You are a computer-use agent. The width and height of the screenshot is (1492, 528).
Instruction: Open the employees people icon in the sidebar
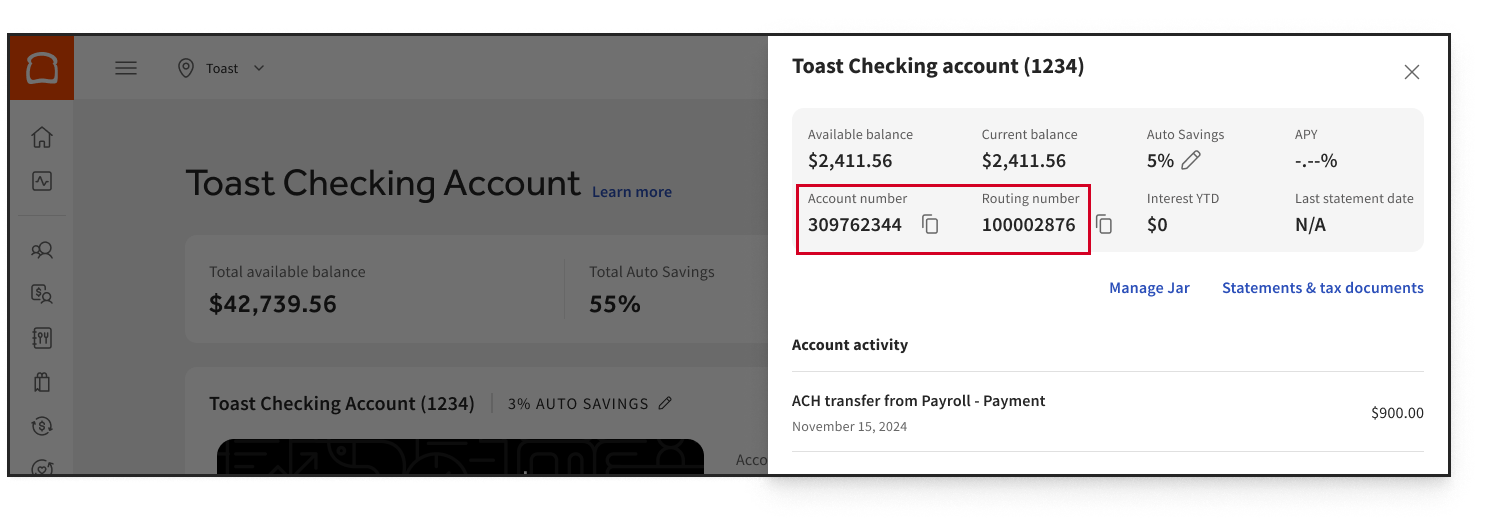pos(42,250)
